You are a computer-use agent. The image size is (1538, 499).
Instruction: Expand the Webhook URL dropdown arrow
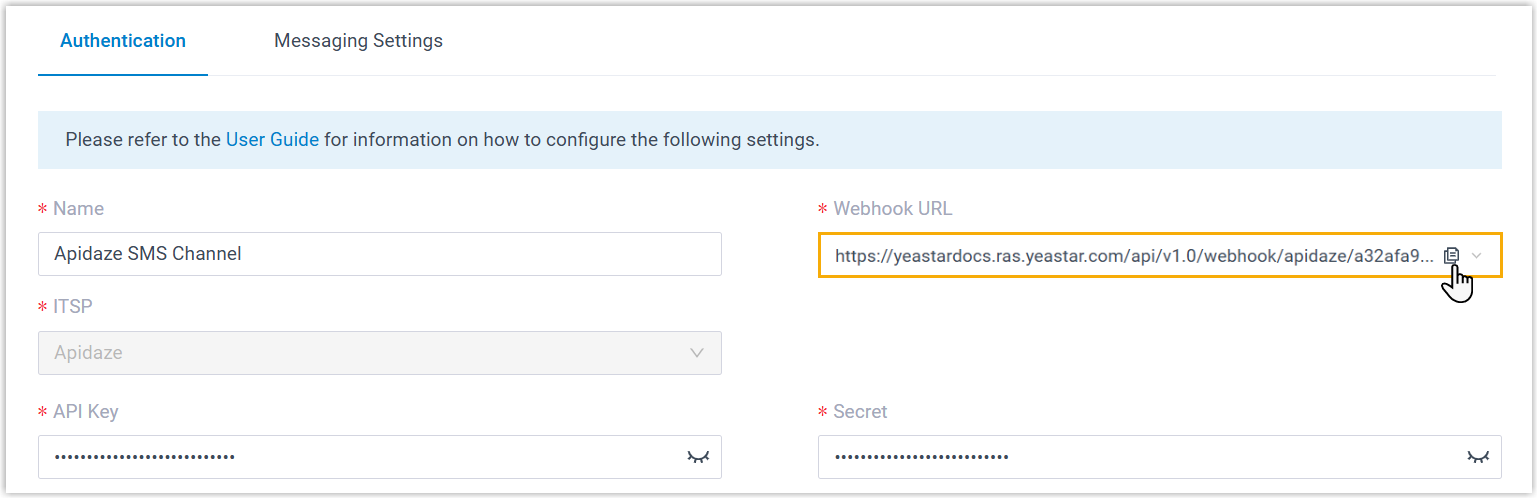1477,256
